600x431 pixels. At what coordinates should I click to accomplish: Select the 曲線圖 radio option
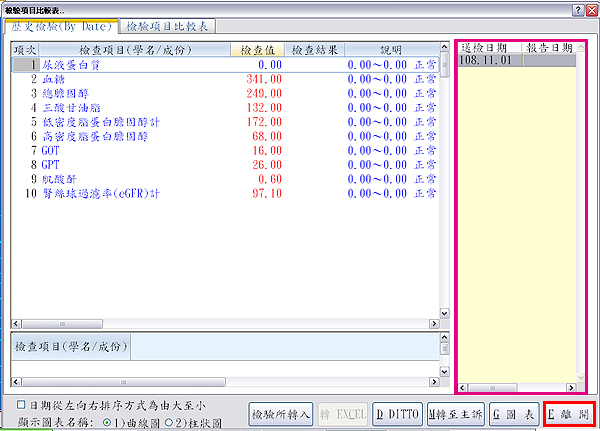click(x=110, y=421)
